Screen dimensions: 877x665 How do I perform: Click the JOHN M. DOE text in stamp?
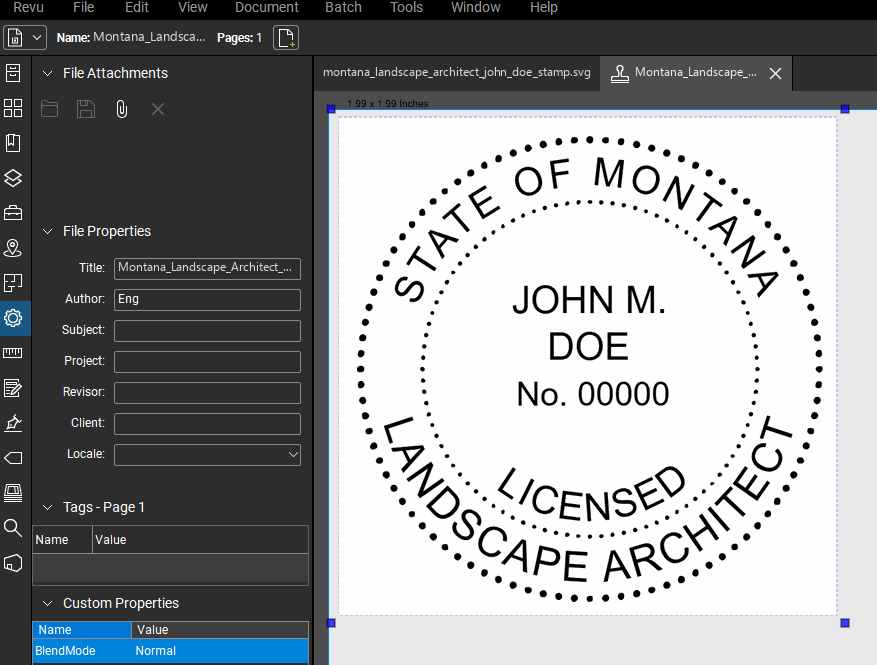coord(588,323)
